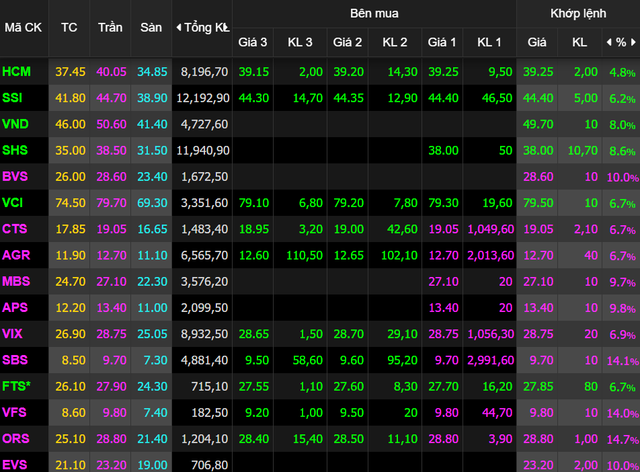Click the ORS percent change 14.7% cell
This screenshot has height=472, width=640.
click(621, 438)
